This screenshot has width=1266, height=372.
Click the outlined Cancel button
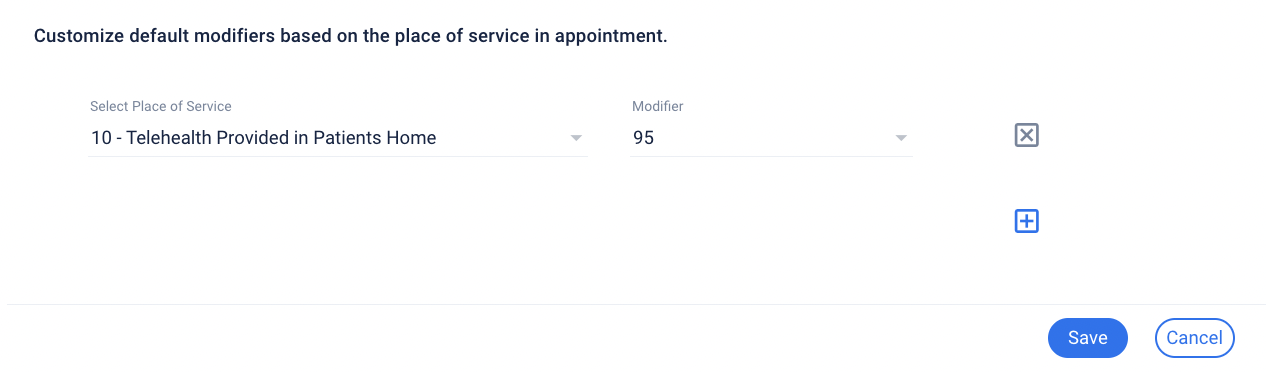tap(1195, 338)
